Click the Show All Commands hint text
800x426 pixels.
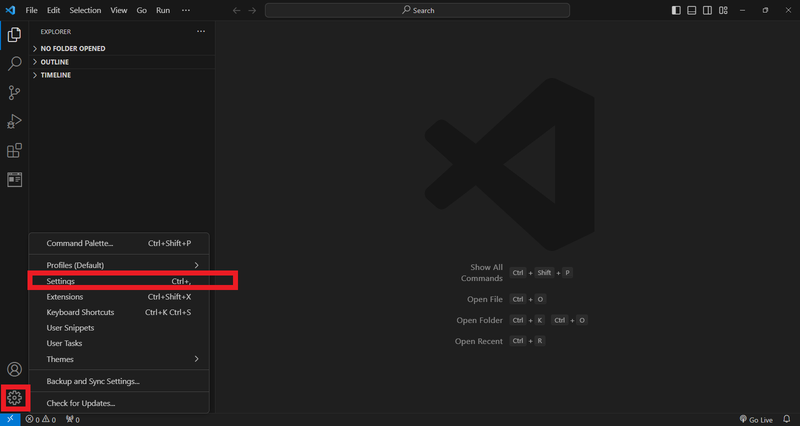tap(482, 273)
